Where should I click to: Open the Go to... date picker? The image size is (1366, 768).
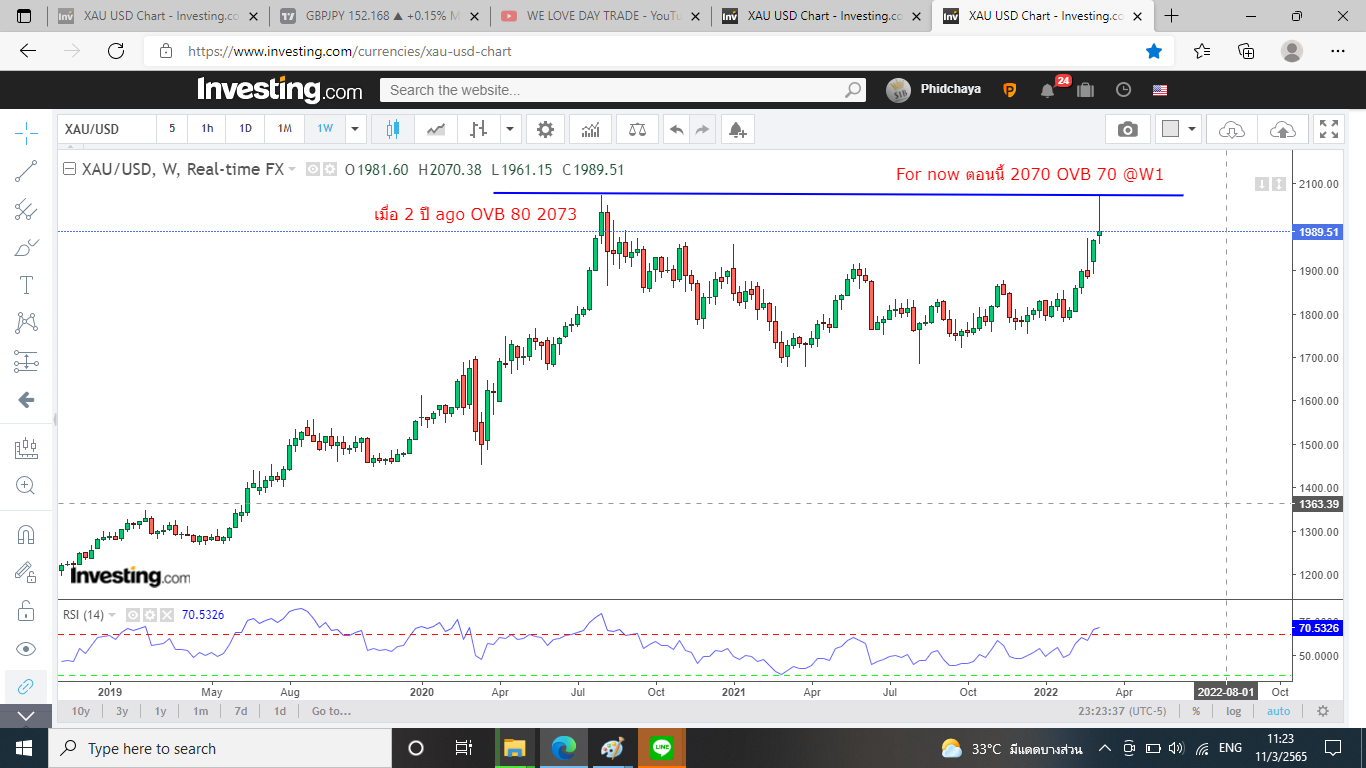[331, 711]
